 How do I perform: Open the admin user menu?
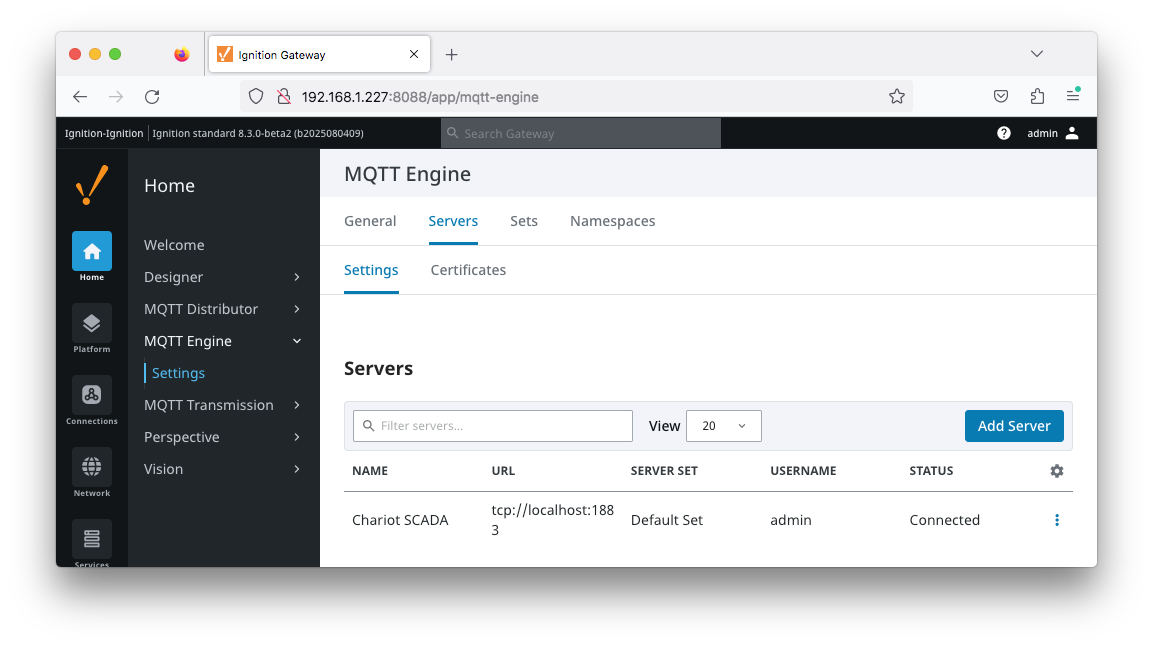coord(1052,133)
